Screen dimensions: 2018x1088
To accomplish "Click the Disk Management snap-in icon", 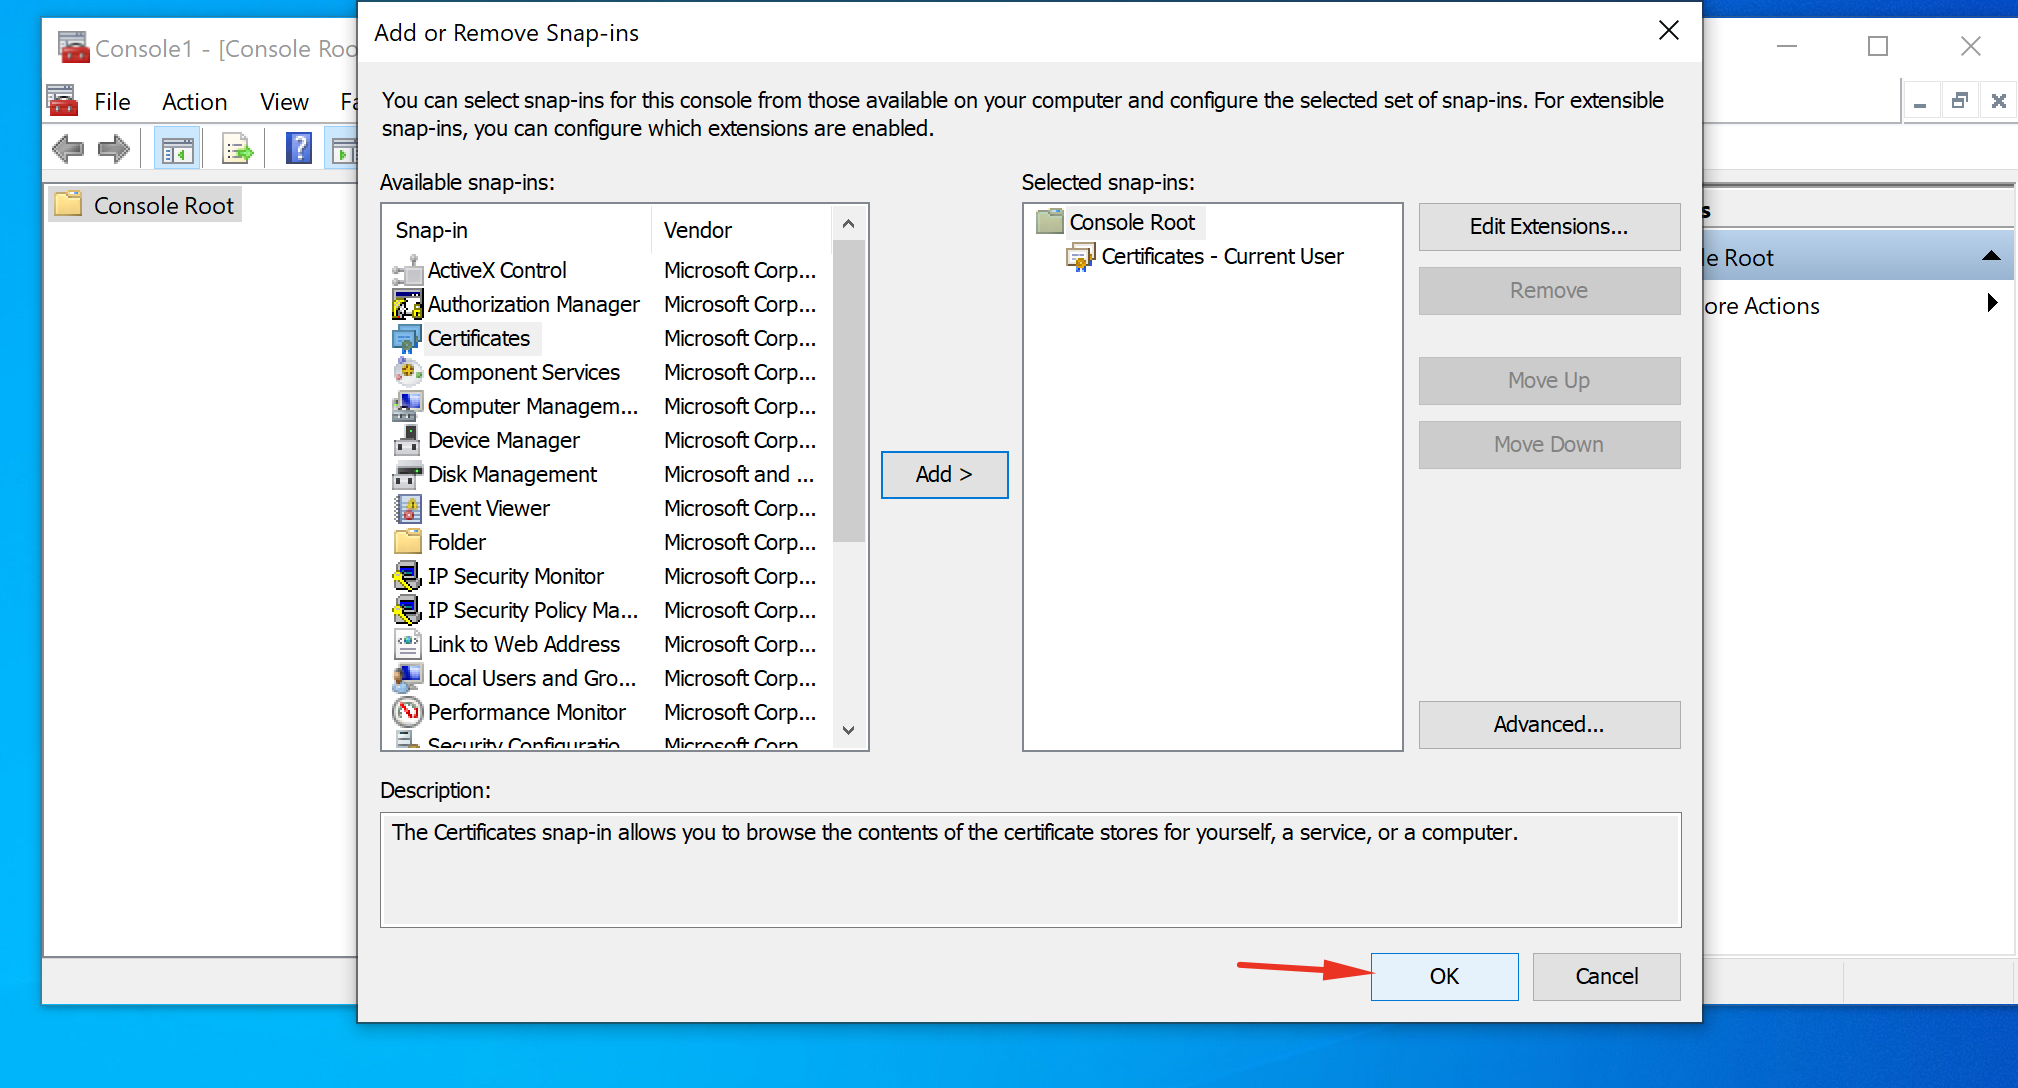I will [x=406, y=474].
